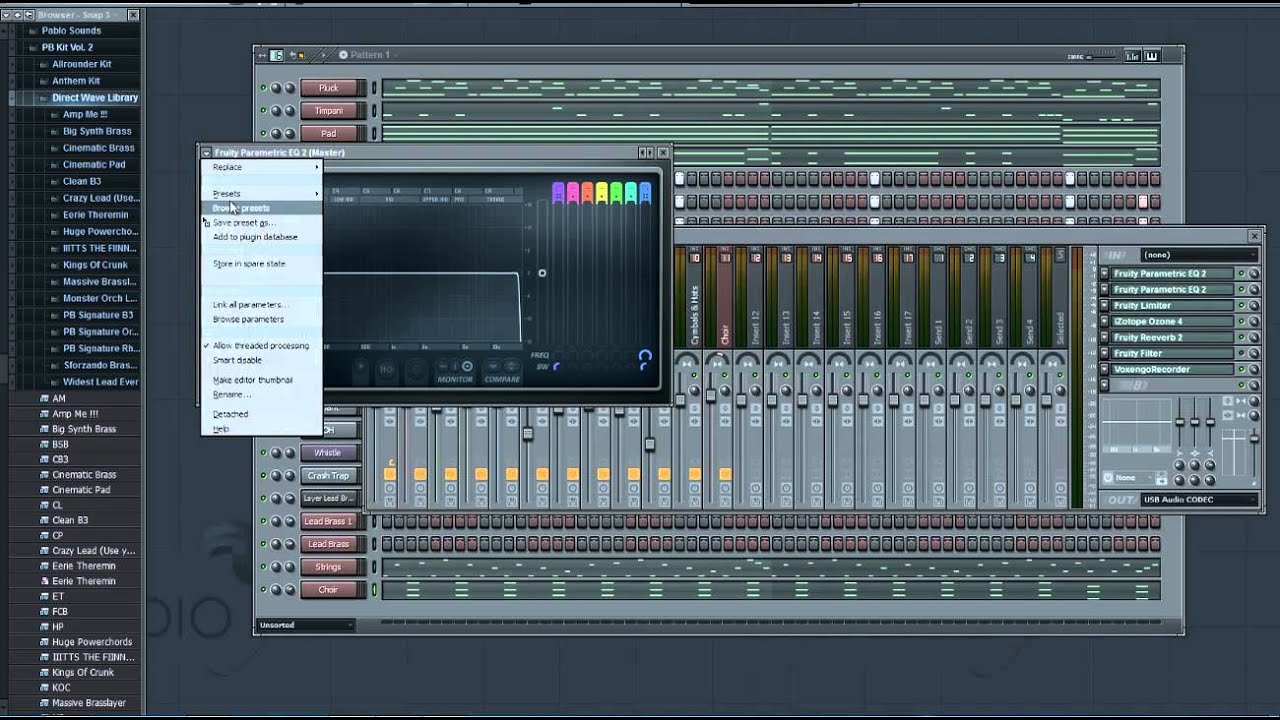Disable the Fruity Limiter effect LED
The image size is (1280, 720).
pos(1241,305)
